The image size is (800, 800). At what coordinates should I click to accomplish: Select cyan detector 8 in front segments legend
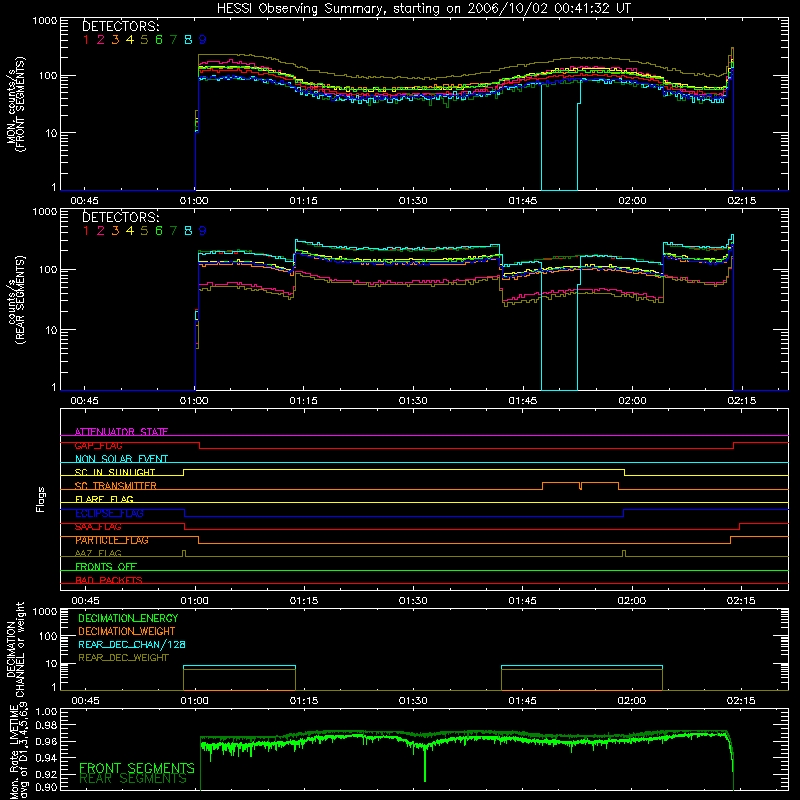click(x=188, y=40)
